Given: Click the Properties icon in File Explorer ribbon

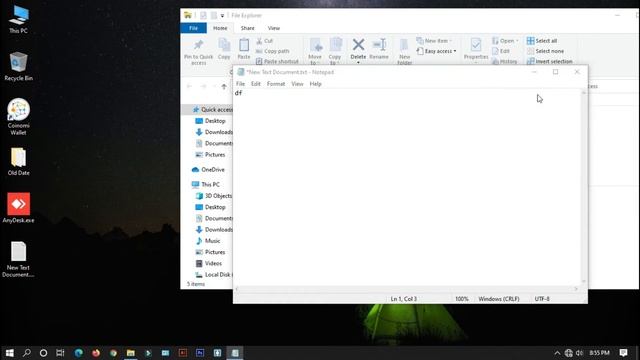Looking at the screenshot, I should (x=476, y=44).
